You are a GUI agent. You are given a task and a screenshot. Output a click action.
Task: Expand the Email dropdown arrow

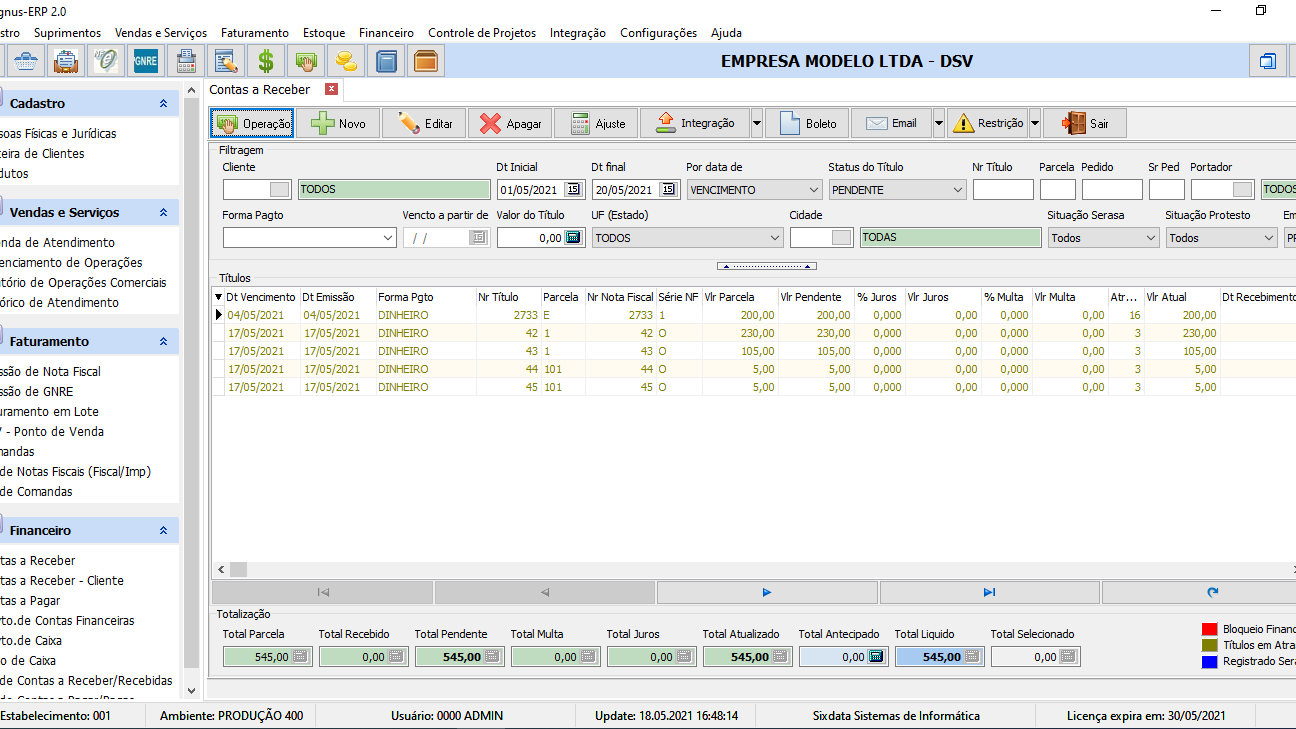click(939, 124)
